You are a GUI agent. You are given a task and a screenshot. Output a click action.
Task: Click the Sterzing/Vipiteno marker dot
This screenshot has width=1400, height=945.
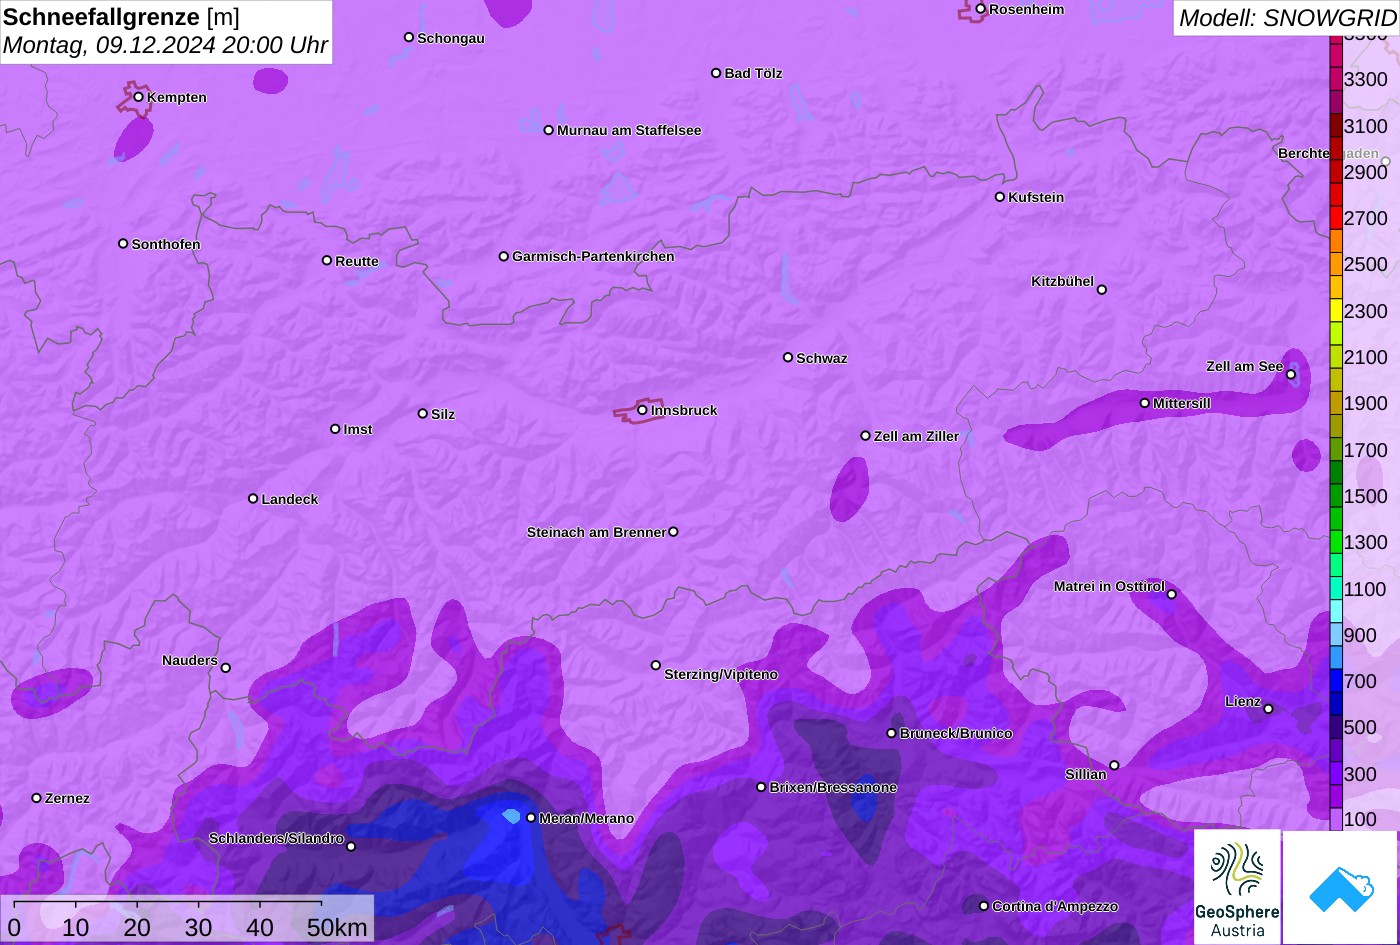pos(656,665)
